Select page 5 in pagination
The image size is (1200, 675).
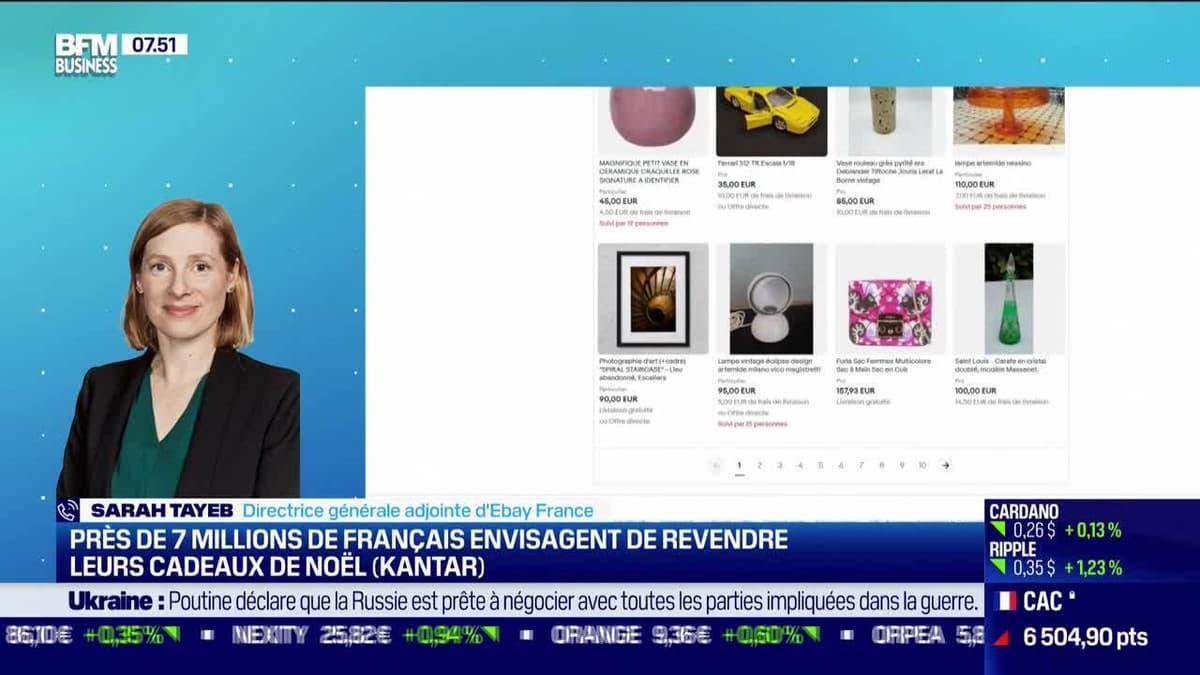pos(820,465)
